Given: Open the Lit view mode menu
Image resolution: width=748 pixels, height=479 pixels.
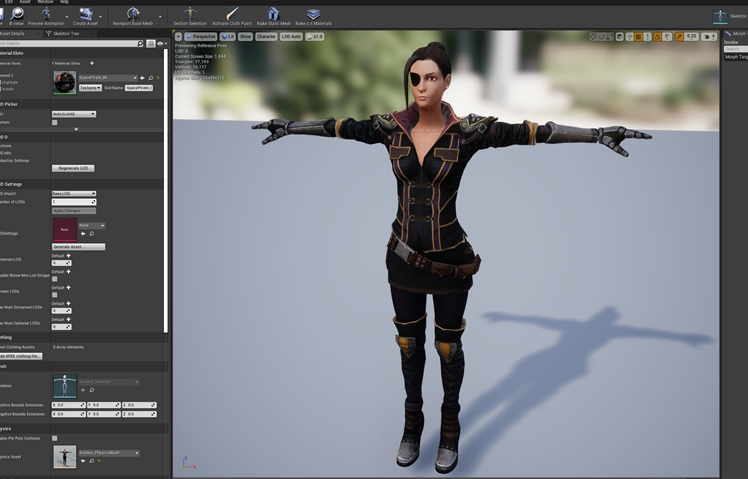Looking at the screenshot, I should pos(228,37).
